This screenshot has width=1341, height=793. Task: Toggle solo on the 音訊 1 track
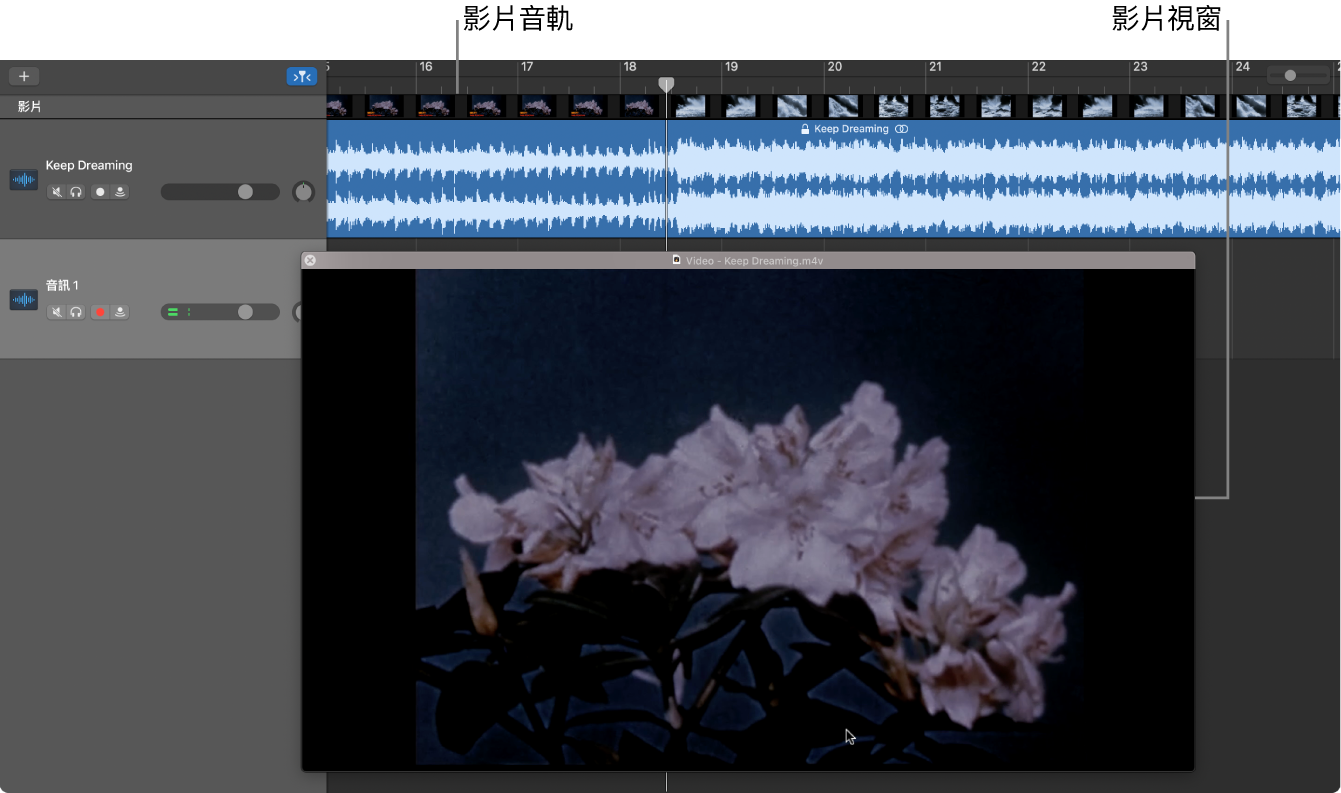tap(76, 311)
